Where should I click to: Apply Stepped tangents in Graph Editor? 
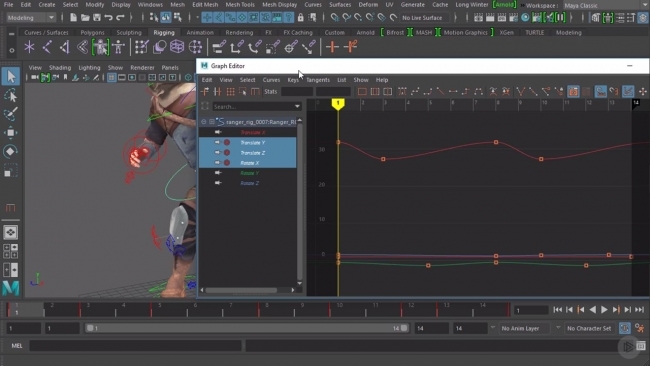(466, 92)
